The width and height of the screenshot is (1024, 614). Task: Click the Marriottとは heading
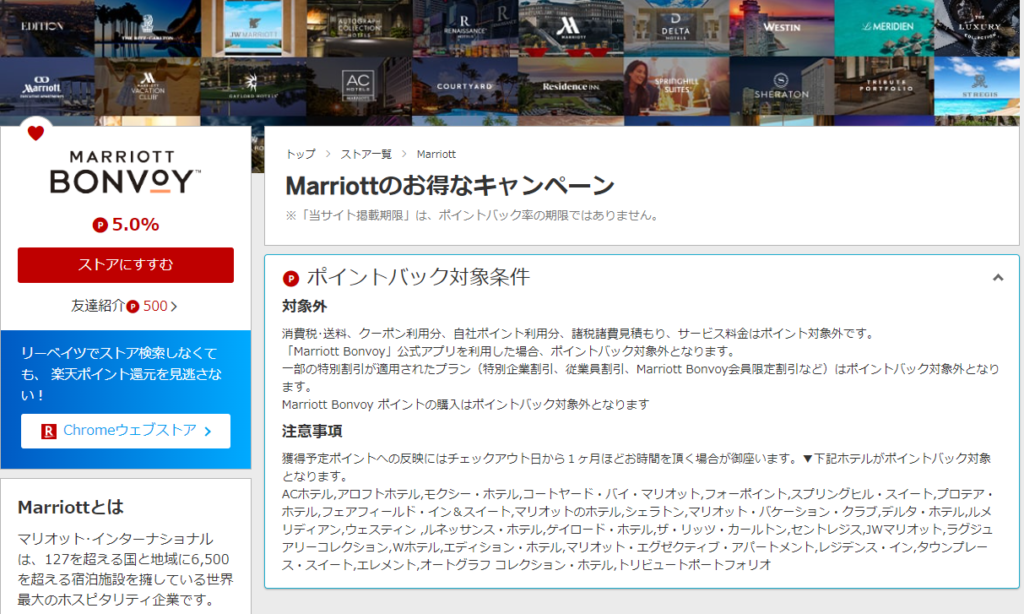[71, 508]
